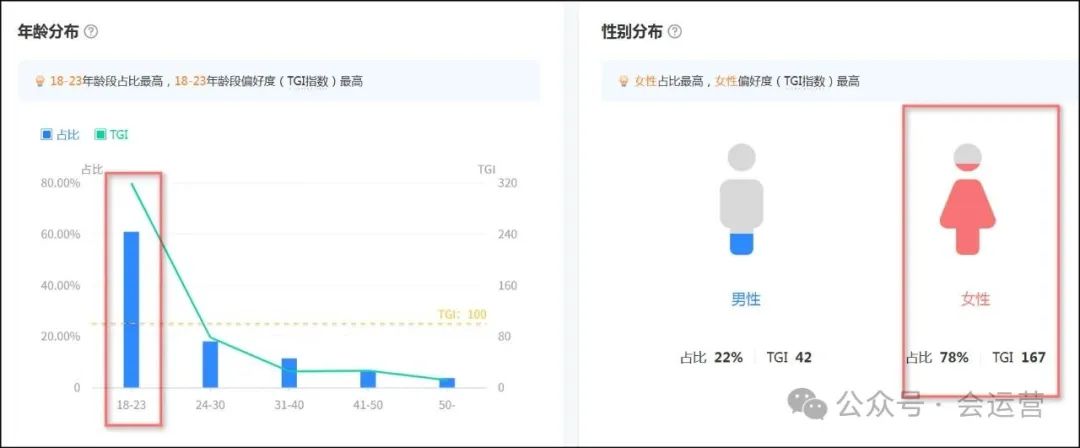Image resolution: width=1080 pixels, height=448 pixels.
Task: Click the 女性 占比 78% value
Action: 937,358
